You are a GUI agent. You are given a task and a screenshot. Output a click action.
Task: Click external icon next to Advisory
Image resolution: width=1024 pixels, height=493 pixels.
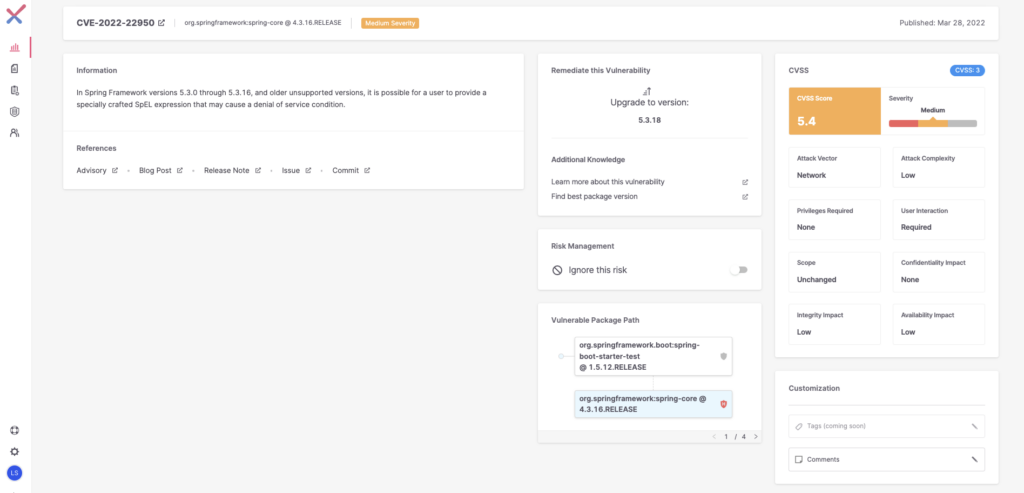[x=115, y=170]
